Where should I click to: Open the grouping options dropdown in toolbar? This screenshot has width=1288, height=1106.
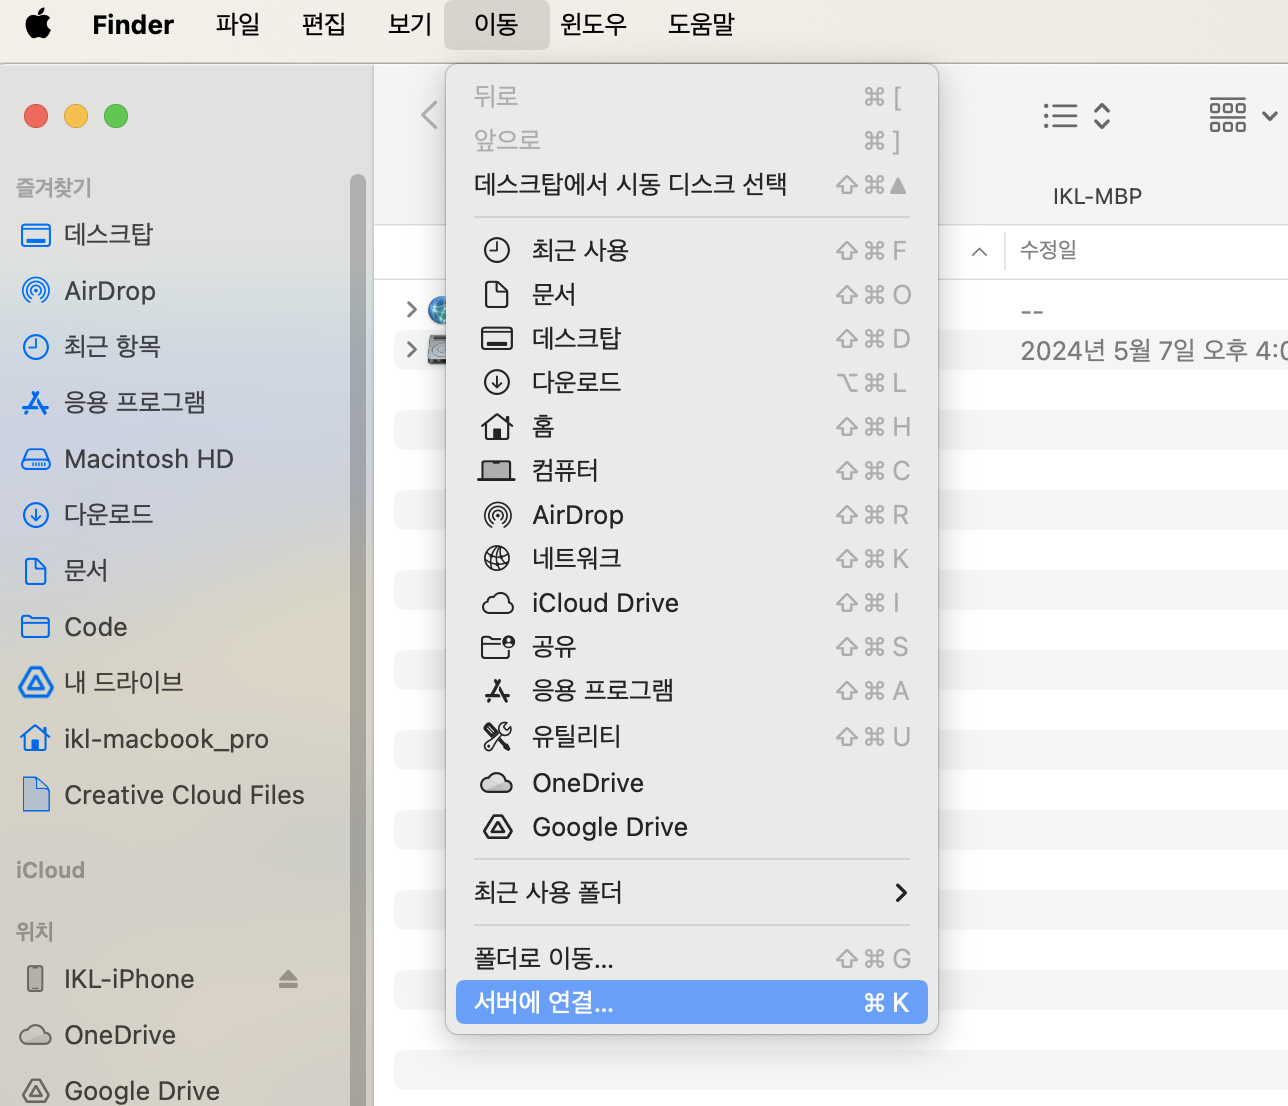point(1243,116)
